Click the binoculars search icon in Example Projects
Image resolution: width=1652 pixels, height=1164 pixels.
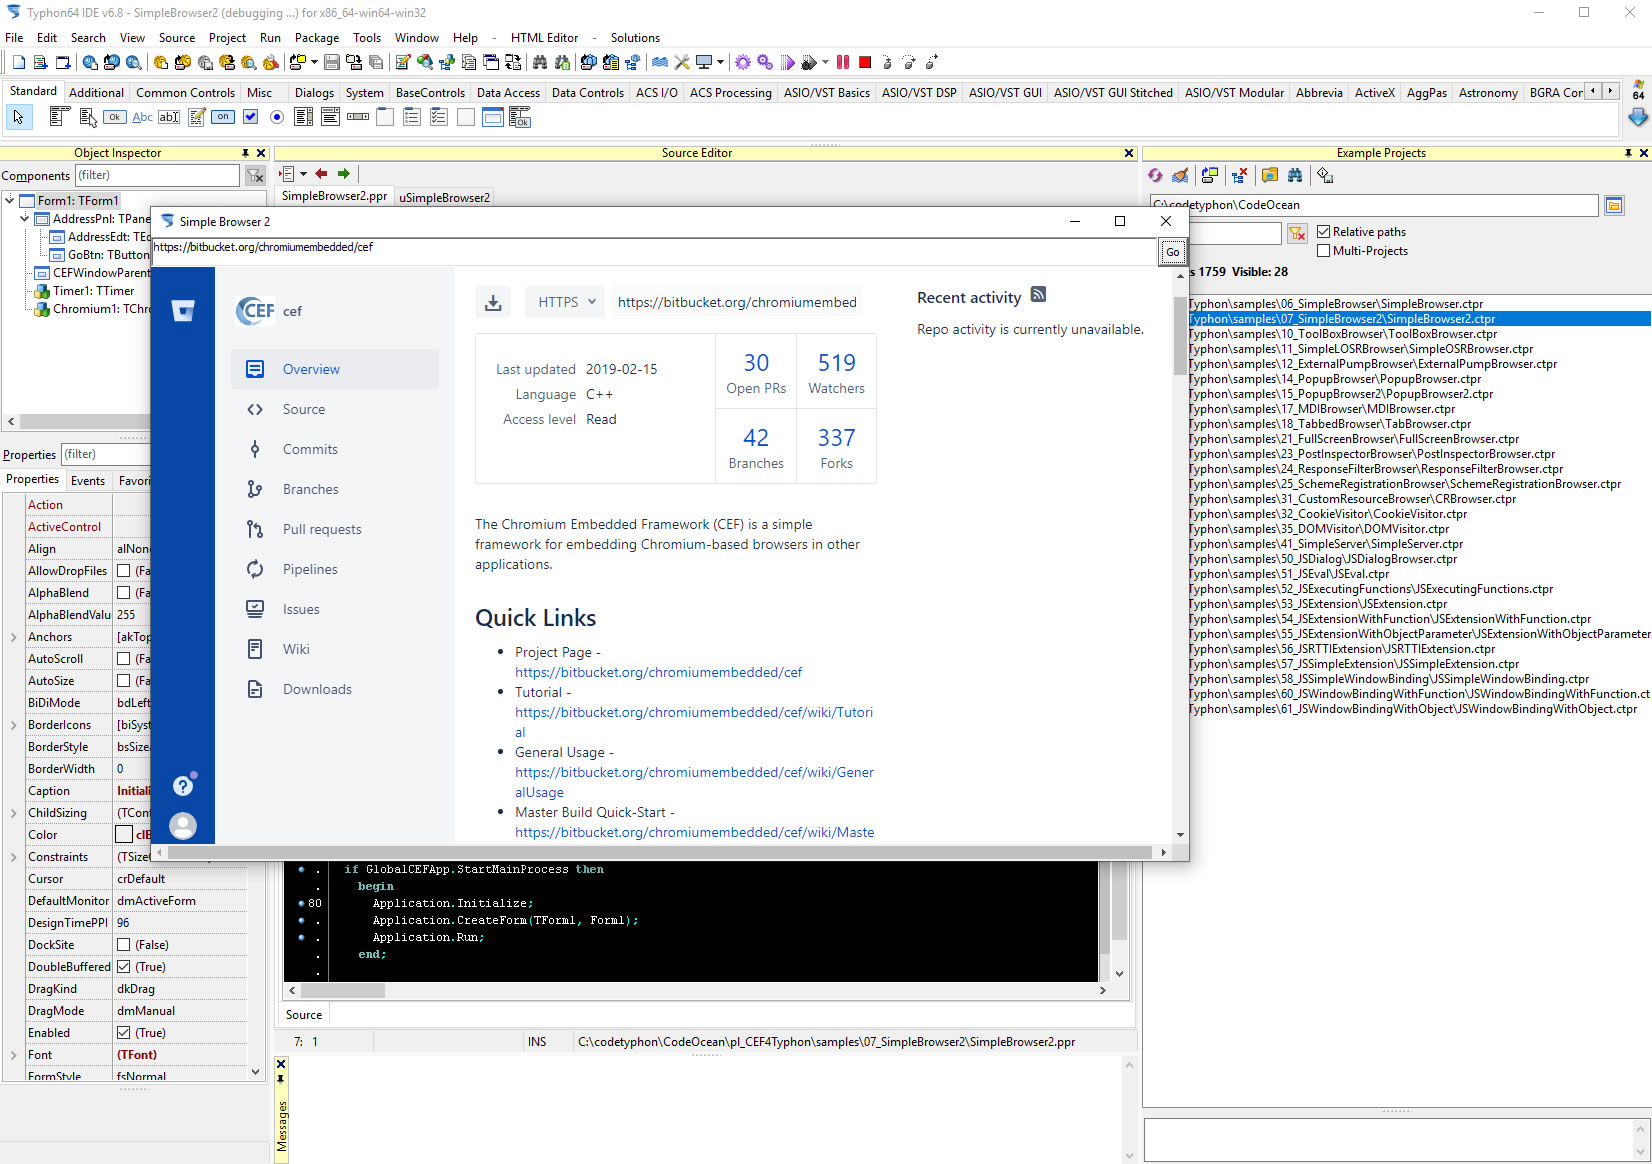(1295, 175)
